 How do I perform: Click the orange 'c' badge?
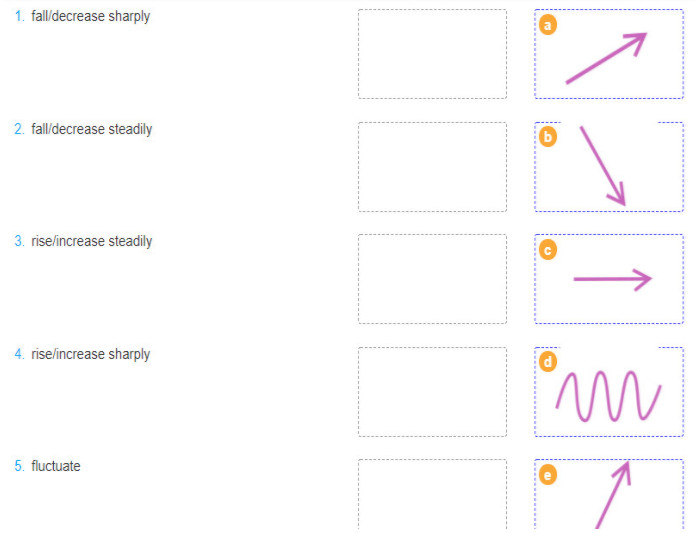point(548,250)
